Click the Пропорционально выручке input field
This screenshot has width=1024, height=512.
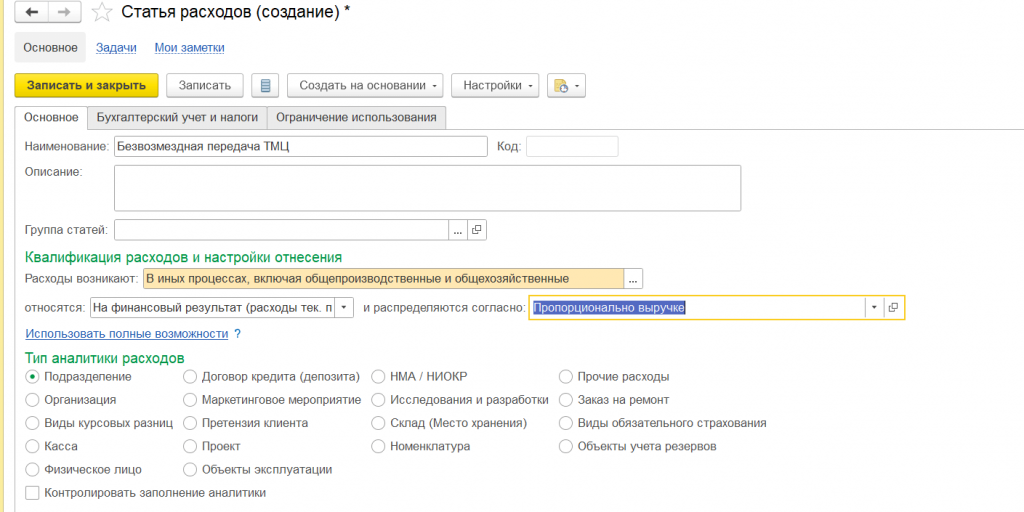(x=697, y=308)
